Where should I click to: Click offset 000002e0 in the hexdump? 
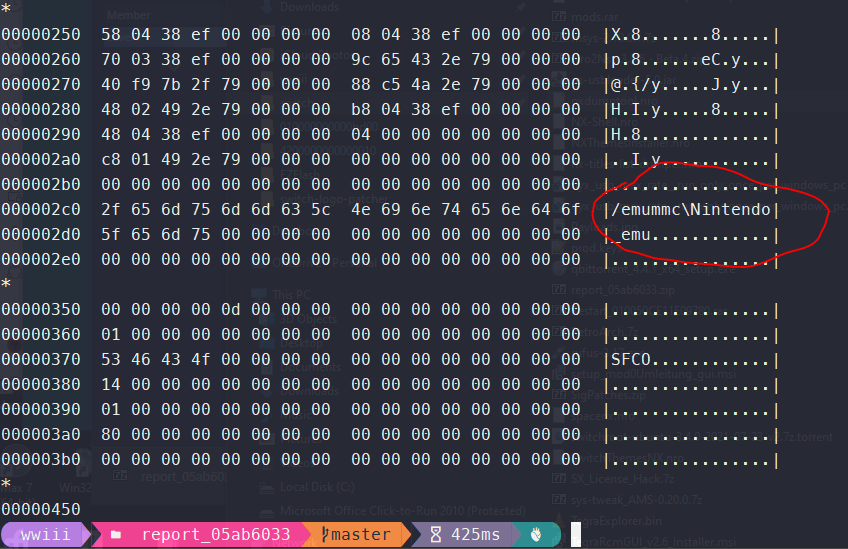41,259
